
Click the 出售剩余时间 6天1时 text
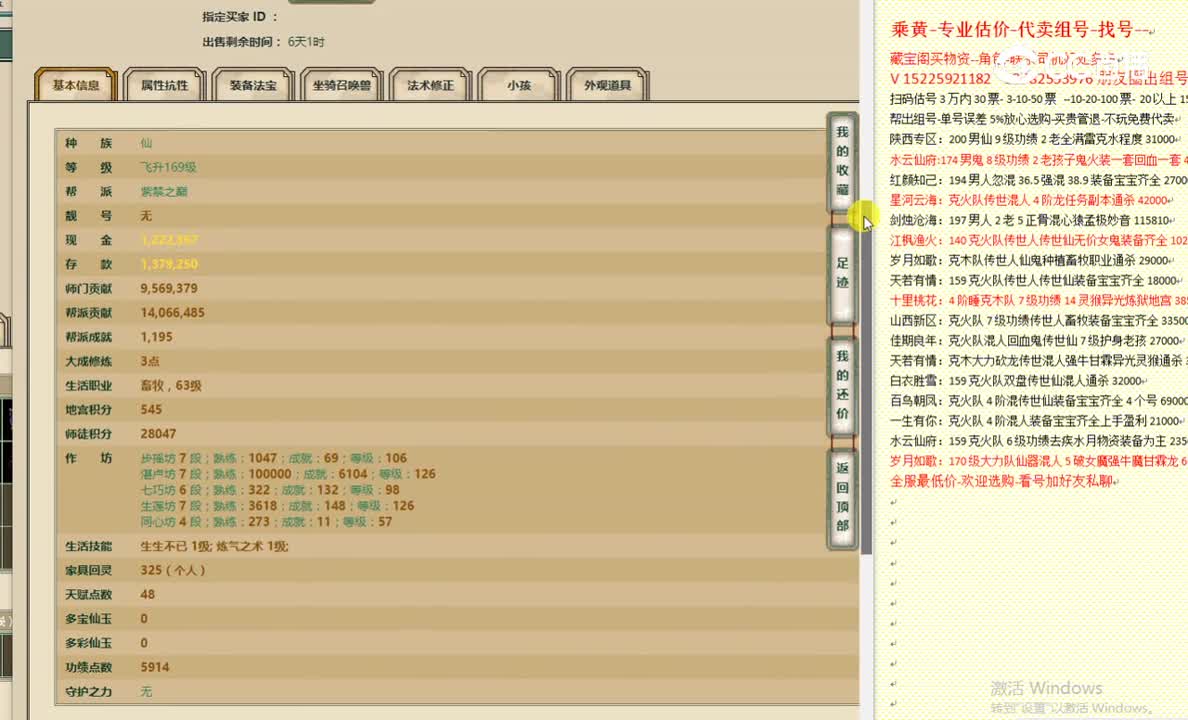(x=264, y=42)
